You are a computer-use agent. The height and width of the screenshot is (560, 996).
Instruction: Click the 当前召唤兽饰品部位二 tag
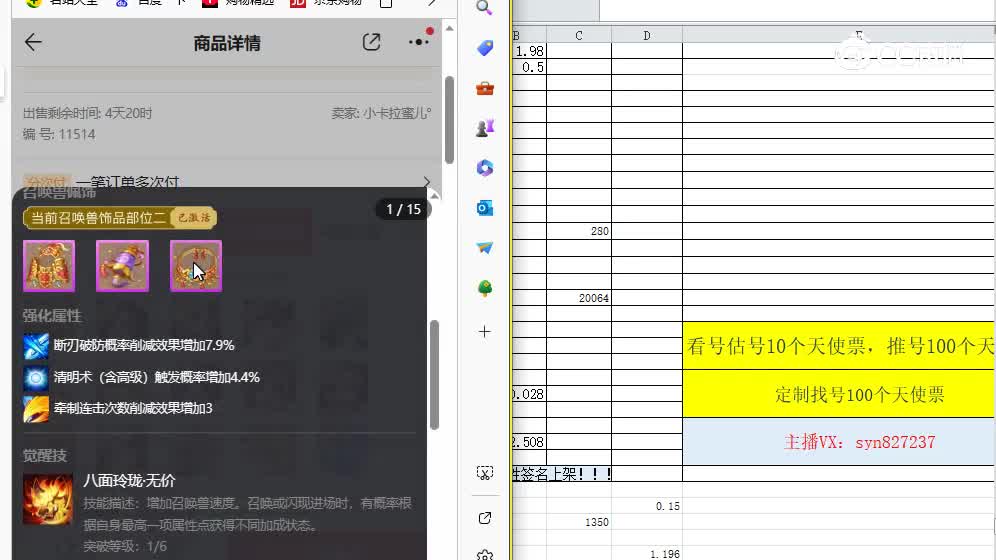(98, 218)
